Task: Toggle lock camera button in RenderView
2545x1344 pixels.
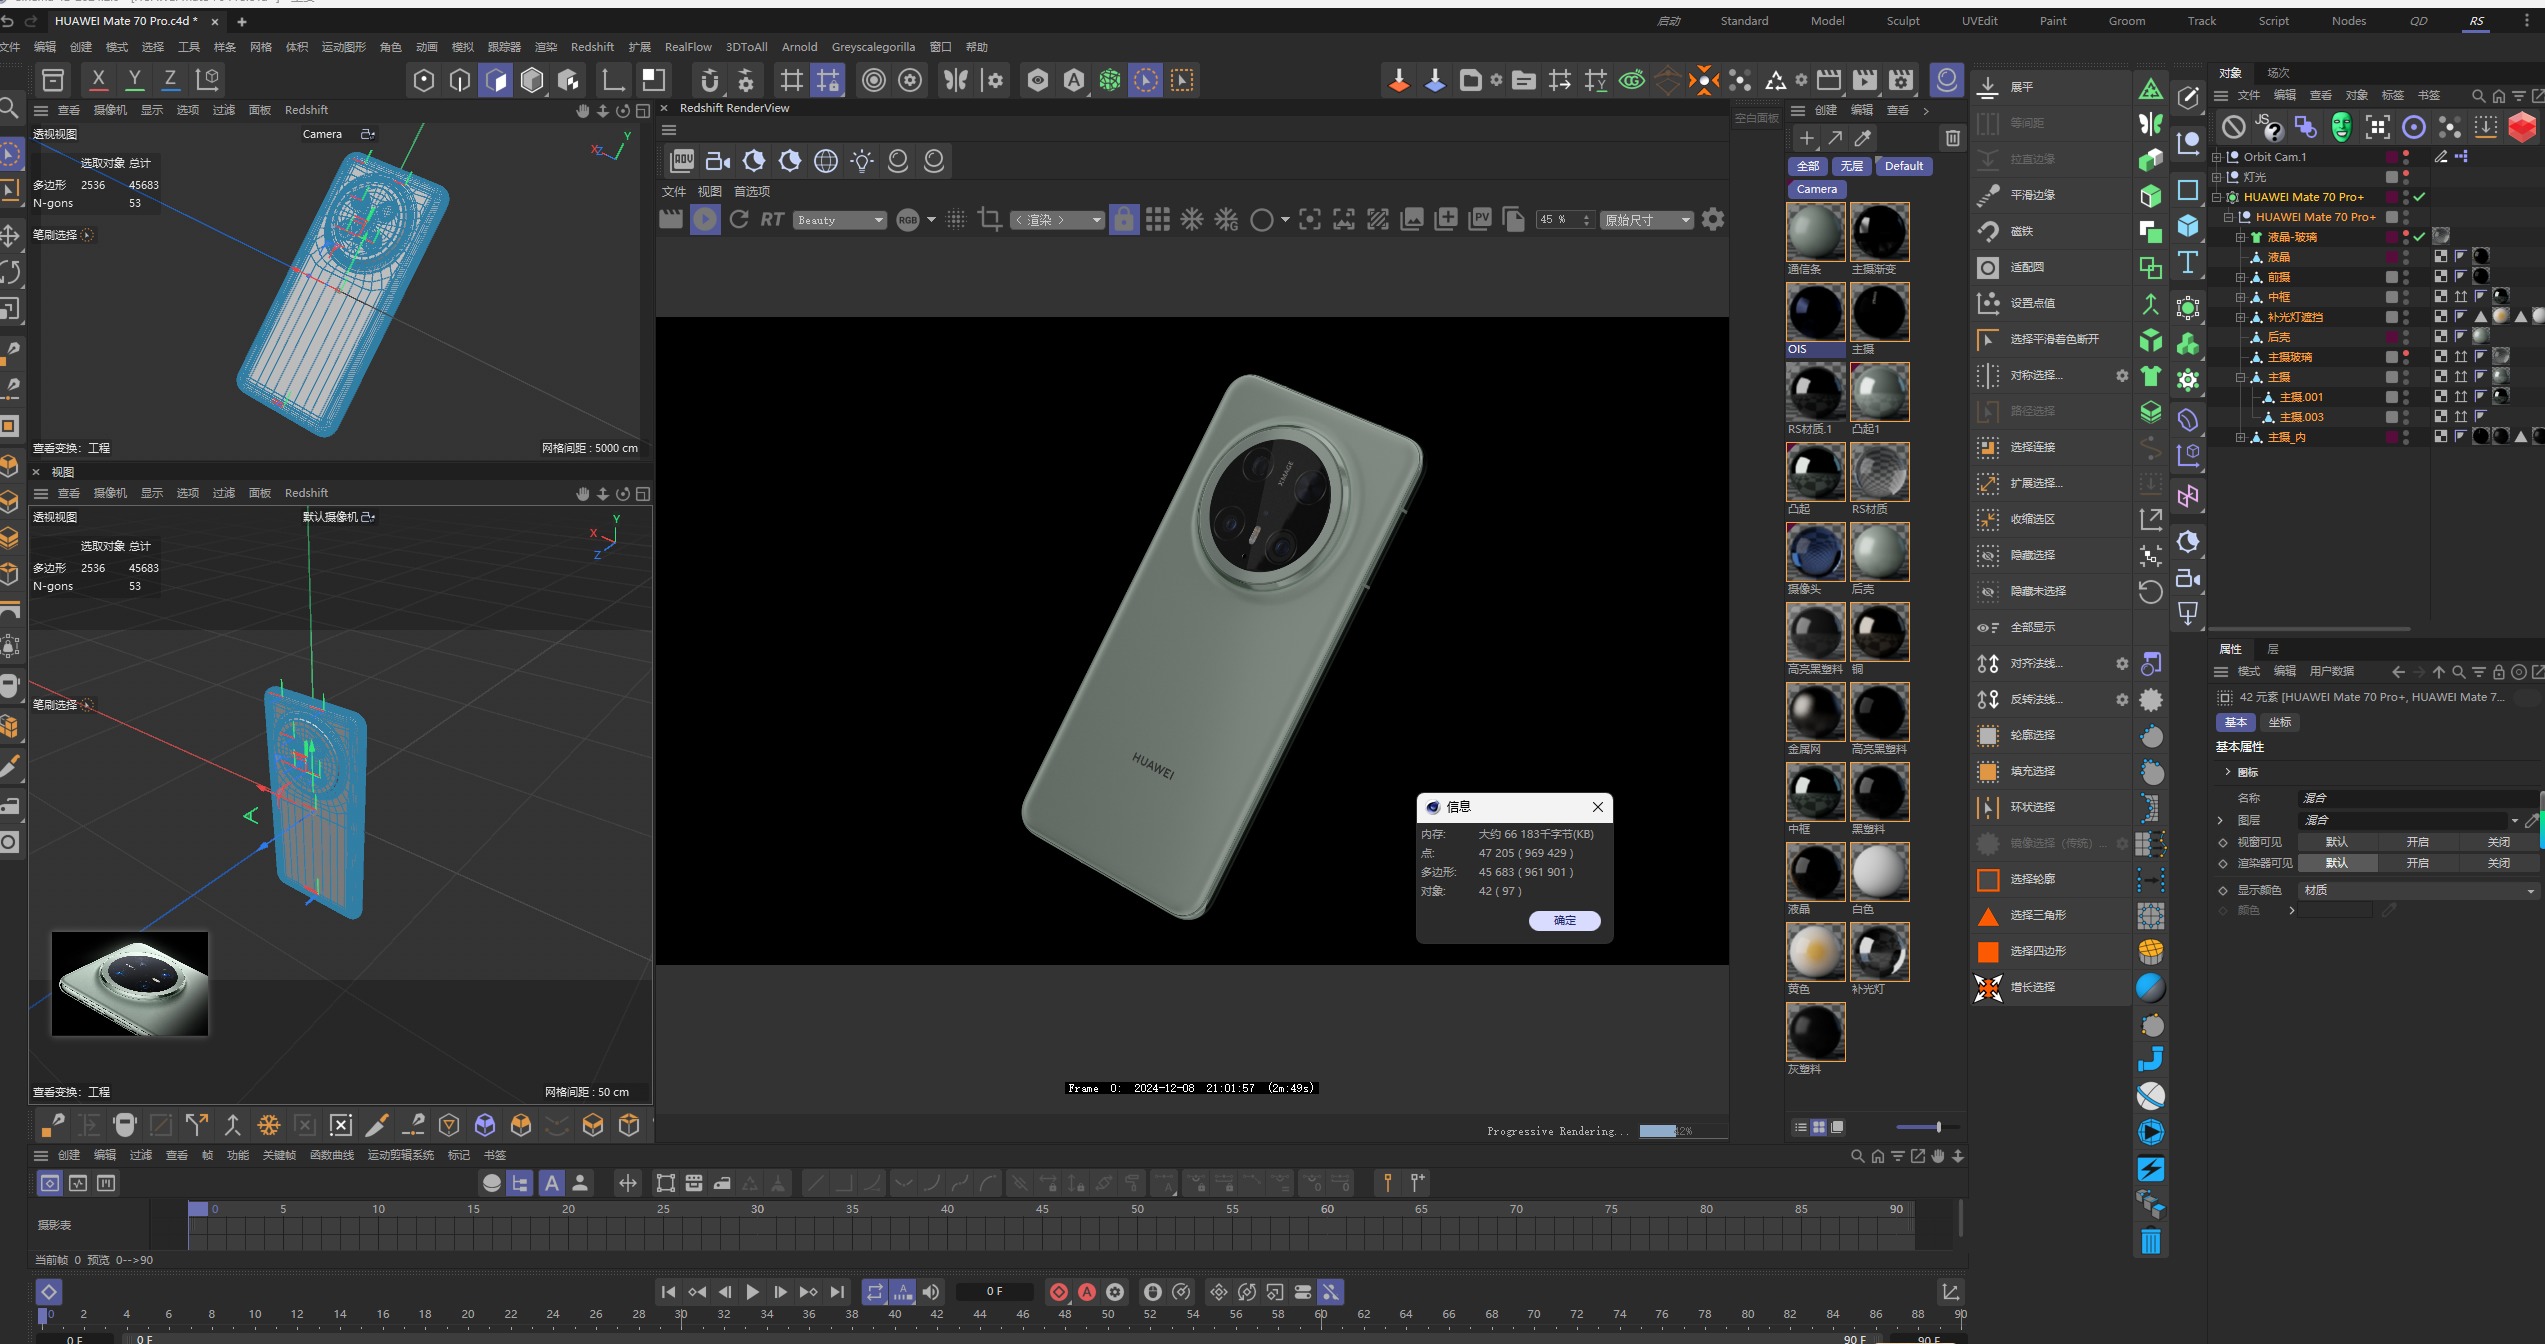Action: pos(1124,219)
